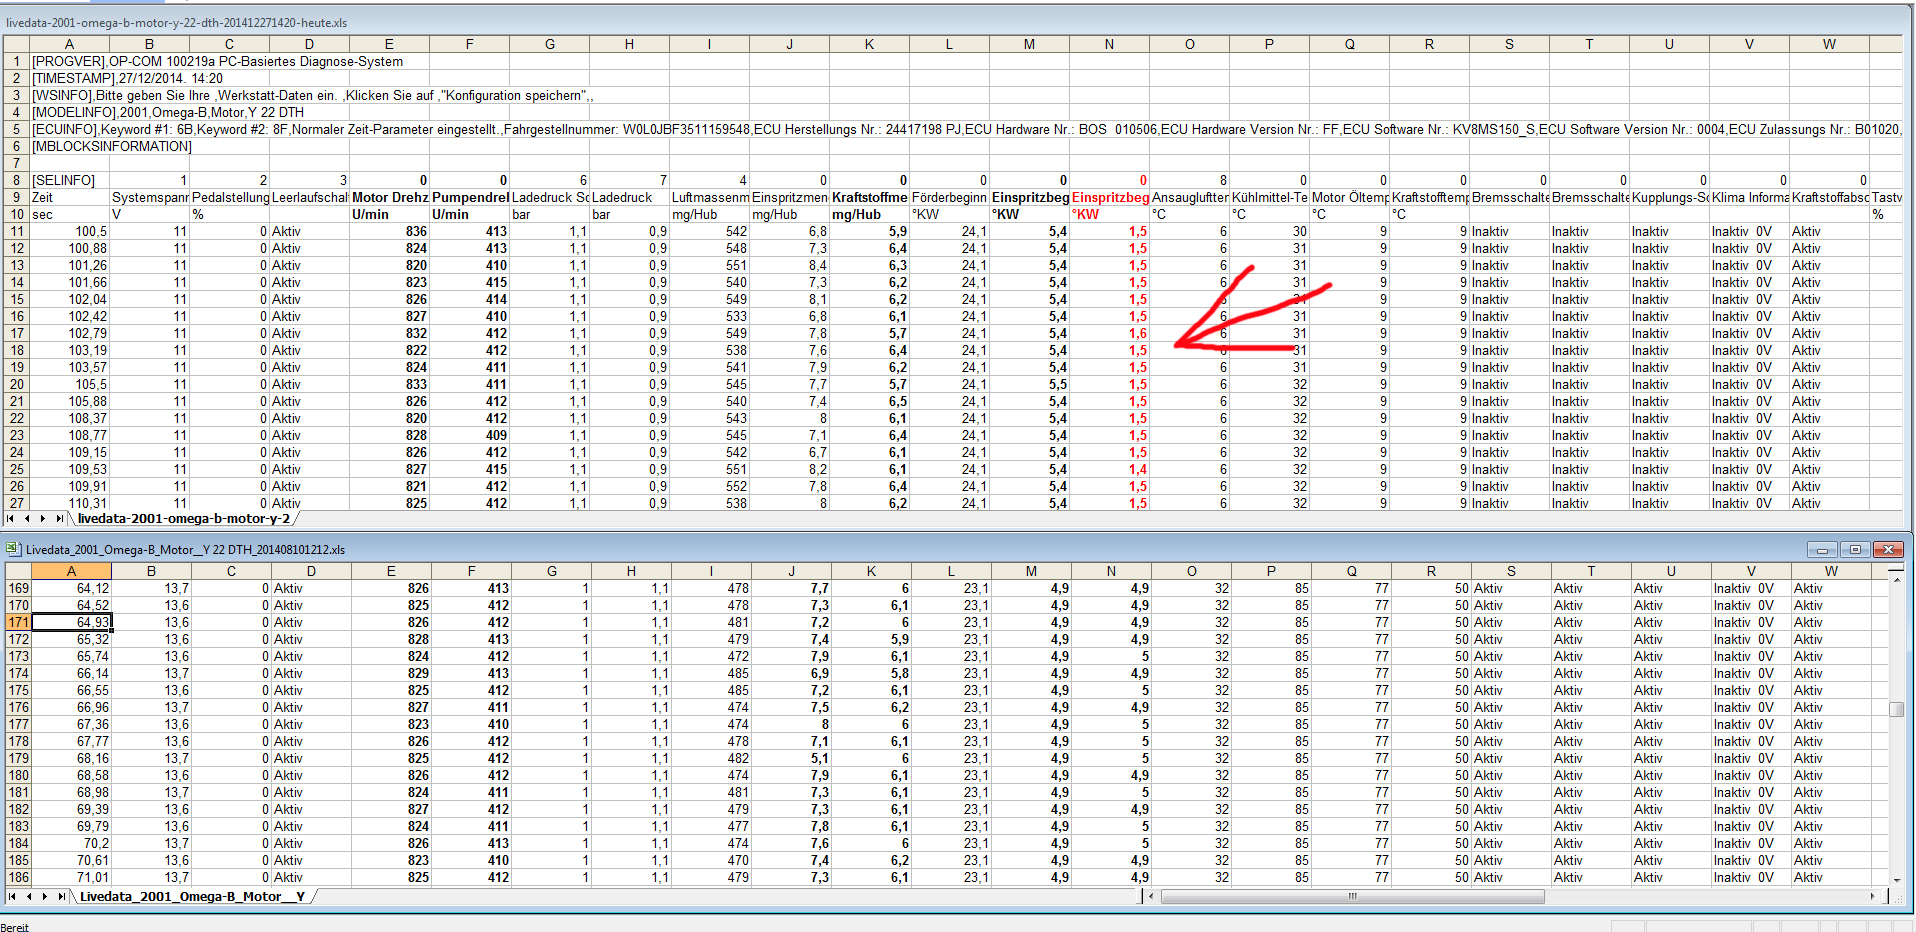Click the red 1,4 value in row 25
Screen dimensions: 1916x932
point(1110,469)
